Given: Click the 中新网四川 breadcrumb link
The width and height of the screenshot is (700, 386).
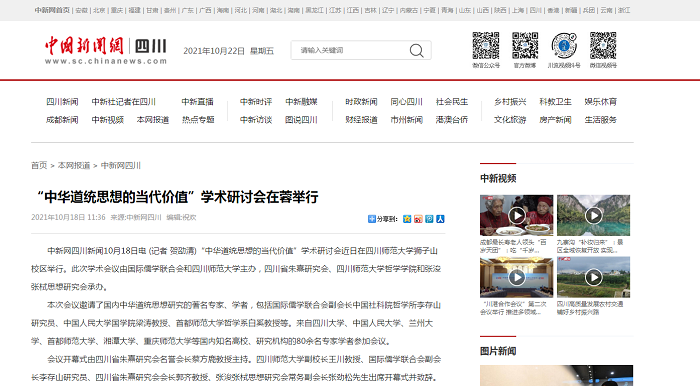Looking at the screenshot, I should tap(121, 166).
